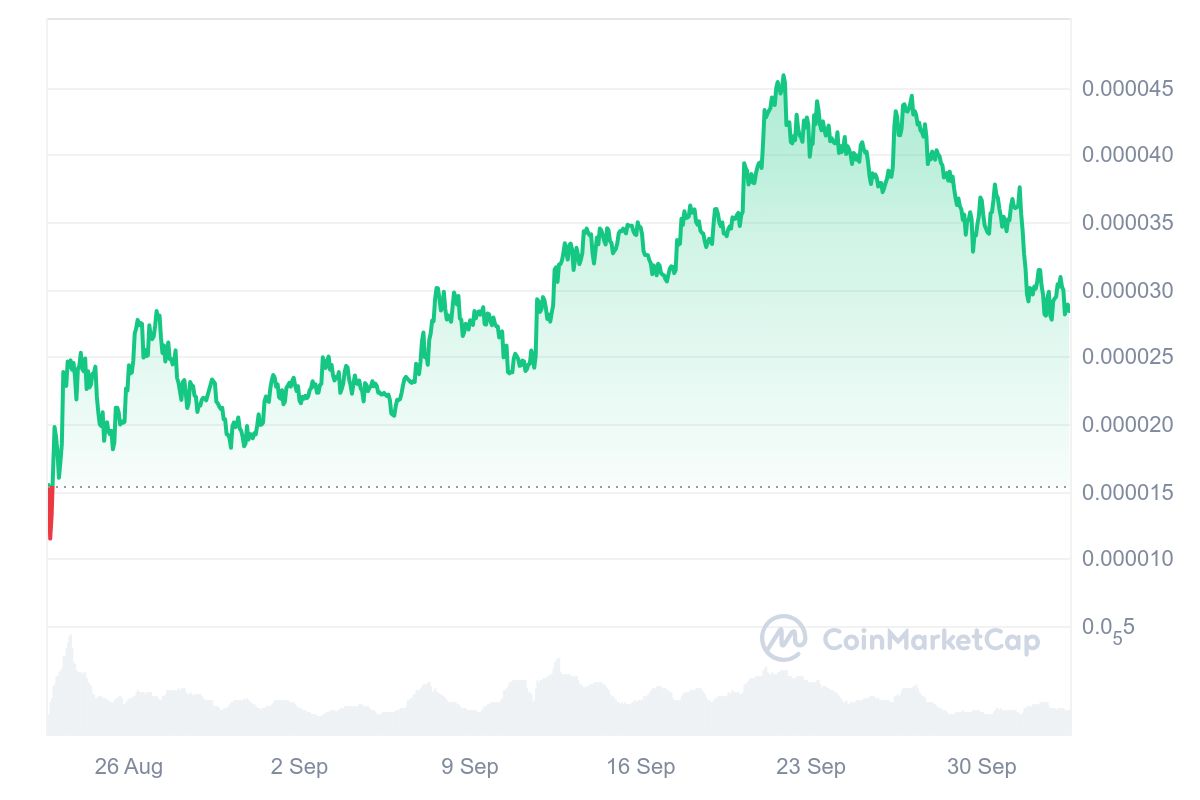Click the 26 Aug date label
1200x800 pixels.
tap(129, 767)
